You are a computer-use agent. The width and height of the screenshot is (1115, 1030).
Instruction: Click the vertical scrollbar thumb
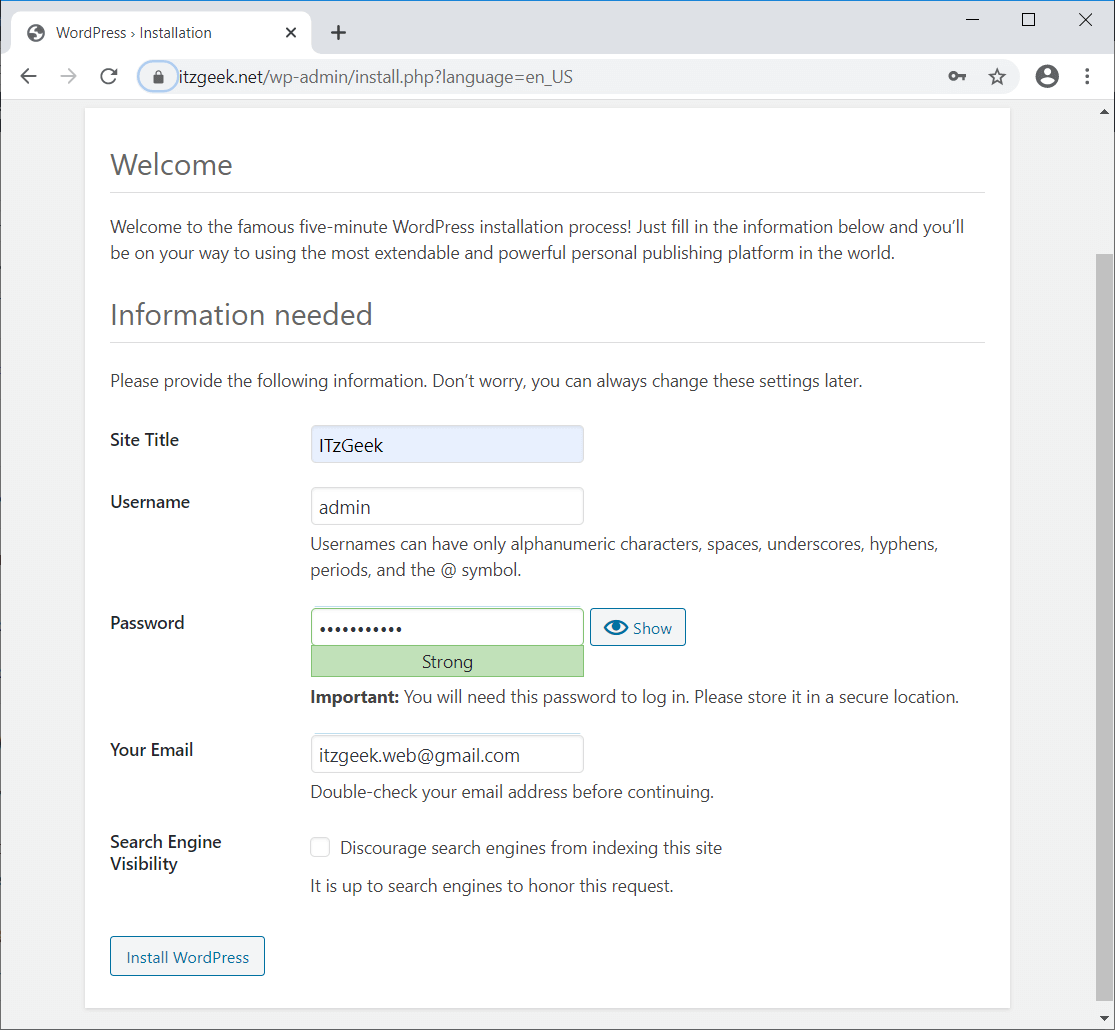click(x=1104, y=627)
